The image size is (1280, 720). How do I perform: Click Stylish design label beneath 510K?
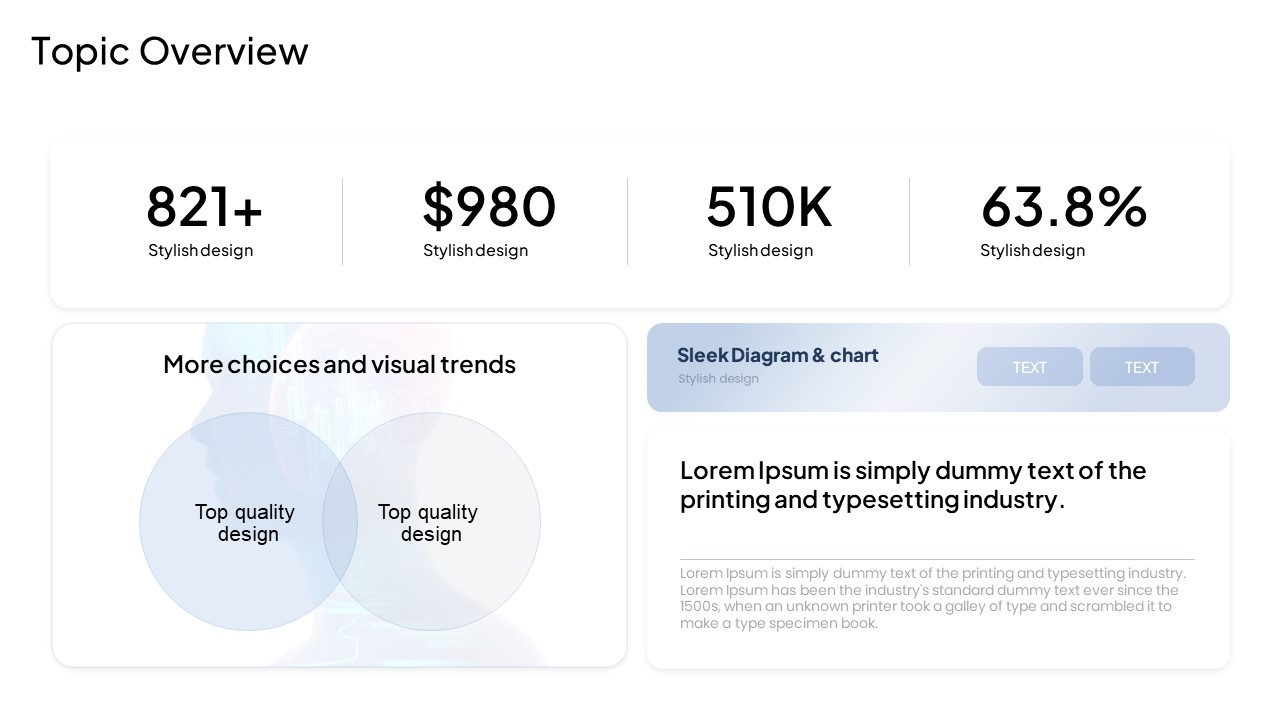760,250
